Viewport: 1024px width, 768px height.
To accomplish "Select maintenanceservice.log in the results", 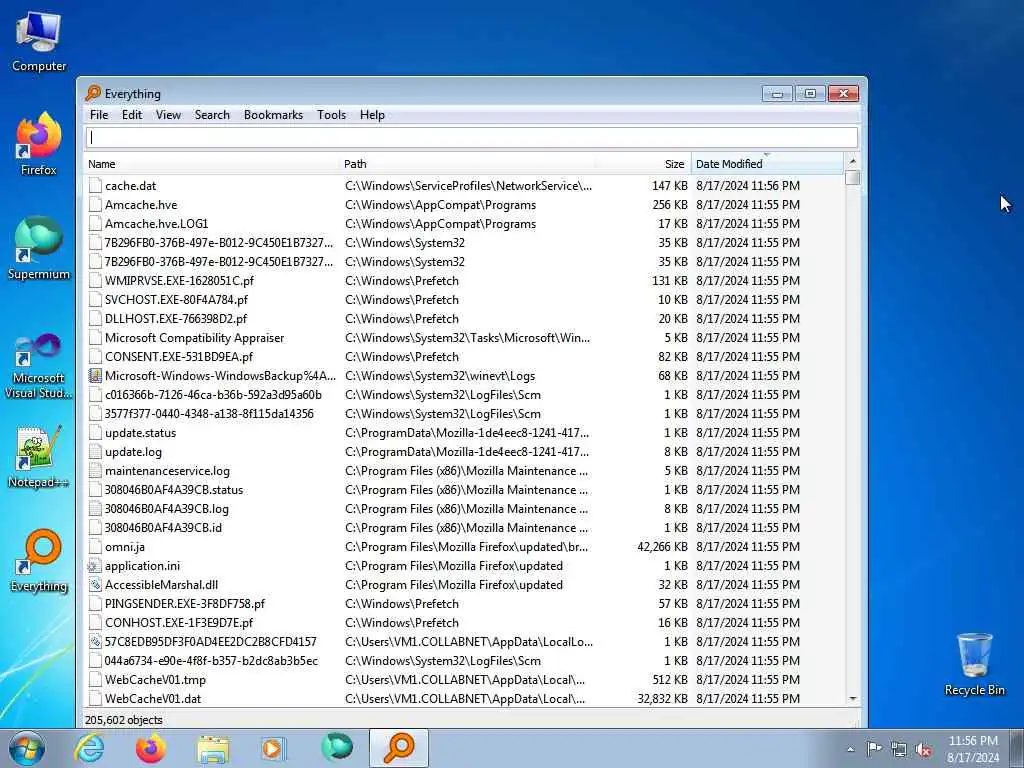I will point(464,471).
